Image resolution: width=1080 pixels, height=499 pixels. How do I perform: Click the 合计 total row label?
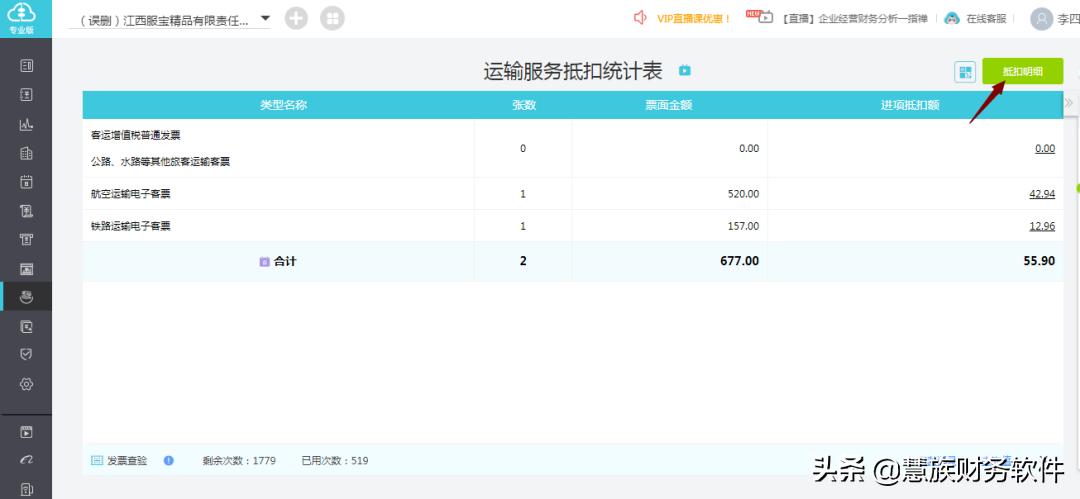point(285,261)
